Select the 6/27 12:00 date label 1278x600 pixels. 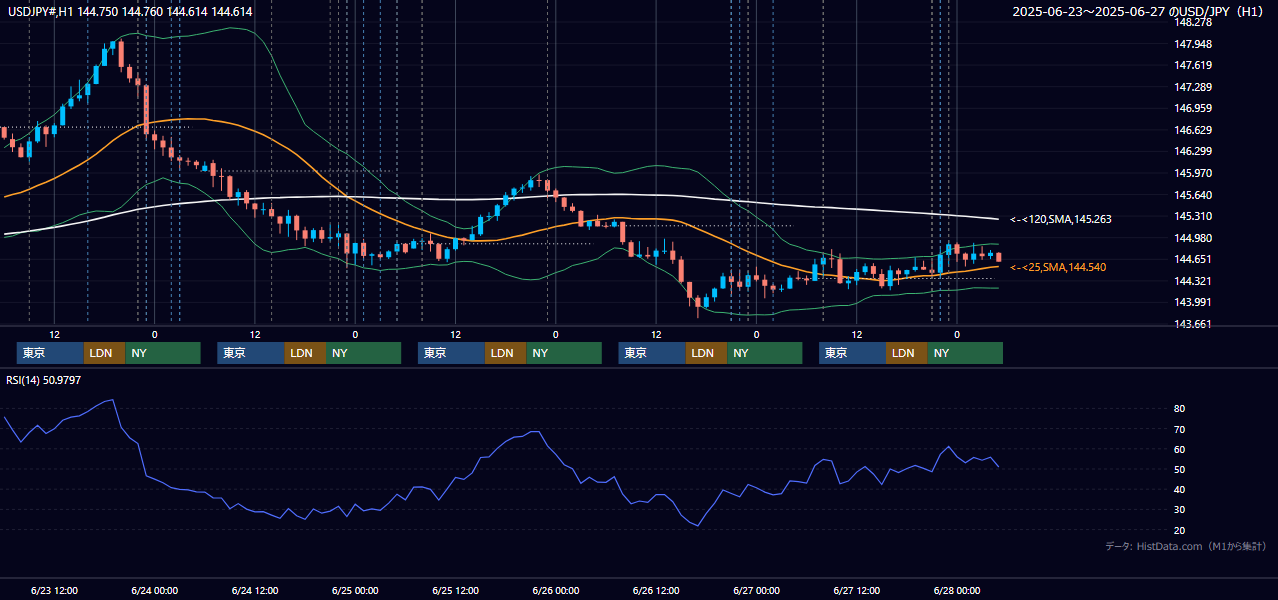click(857, 590)
